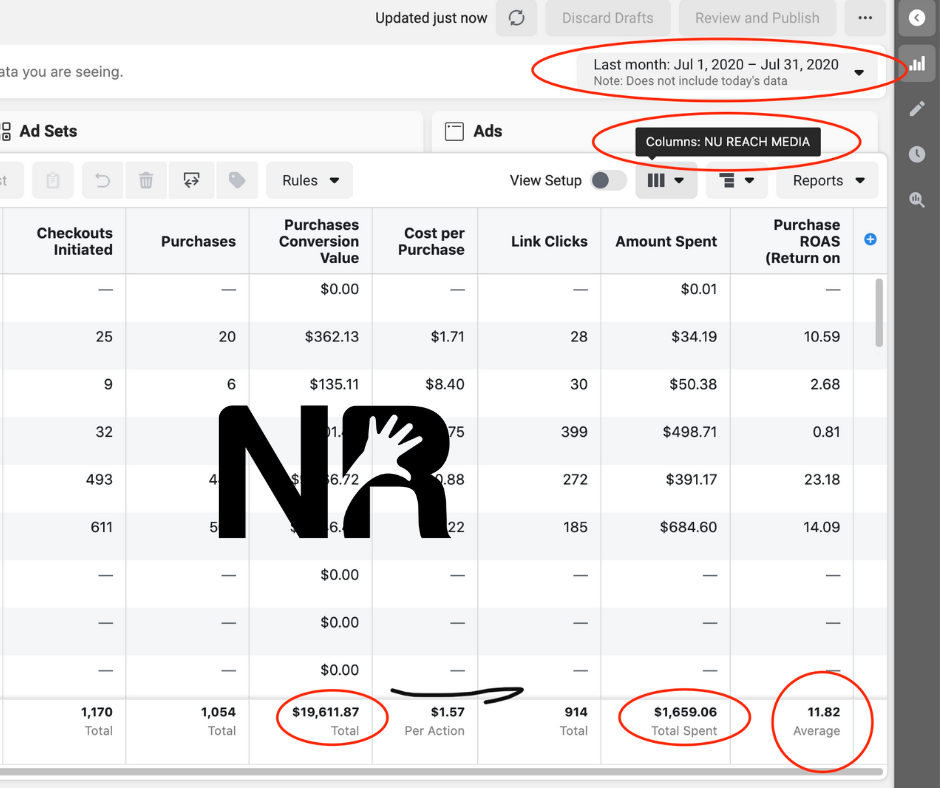Click the trash delete icon in the toolbar

pyautogui.click(x=146, y=181)
